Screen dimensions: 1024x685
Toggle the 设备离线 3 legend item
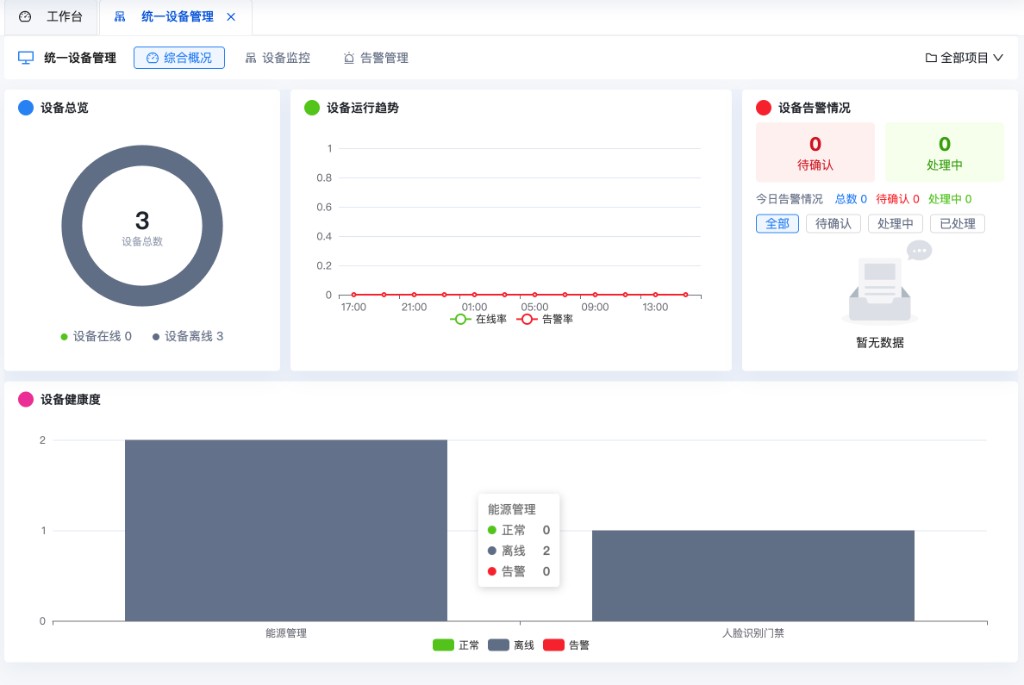tap(188, 336)
